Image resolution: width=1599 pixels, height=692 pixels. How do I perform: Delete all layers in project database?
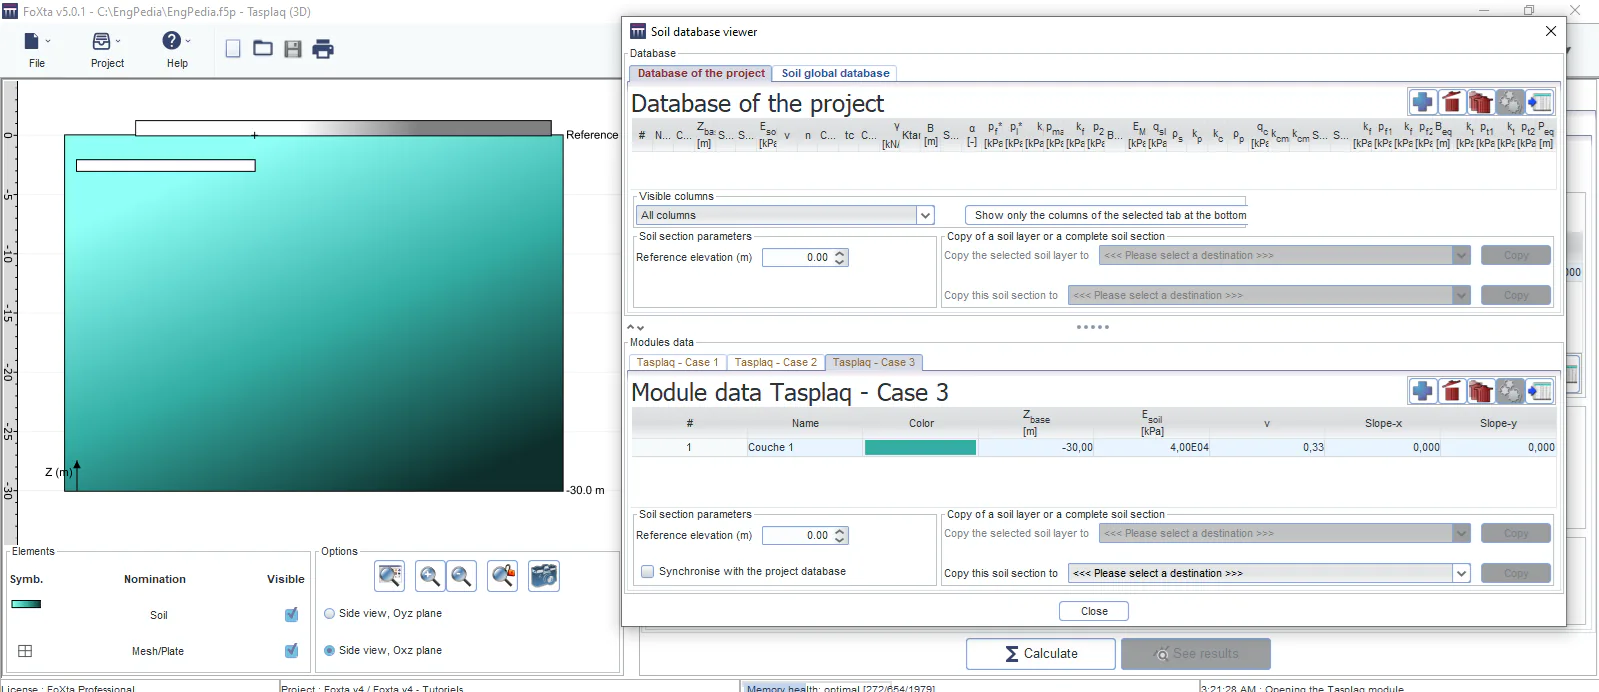click(1481, 102)
